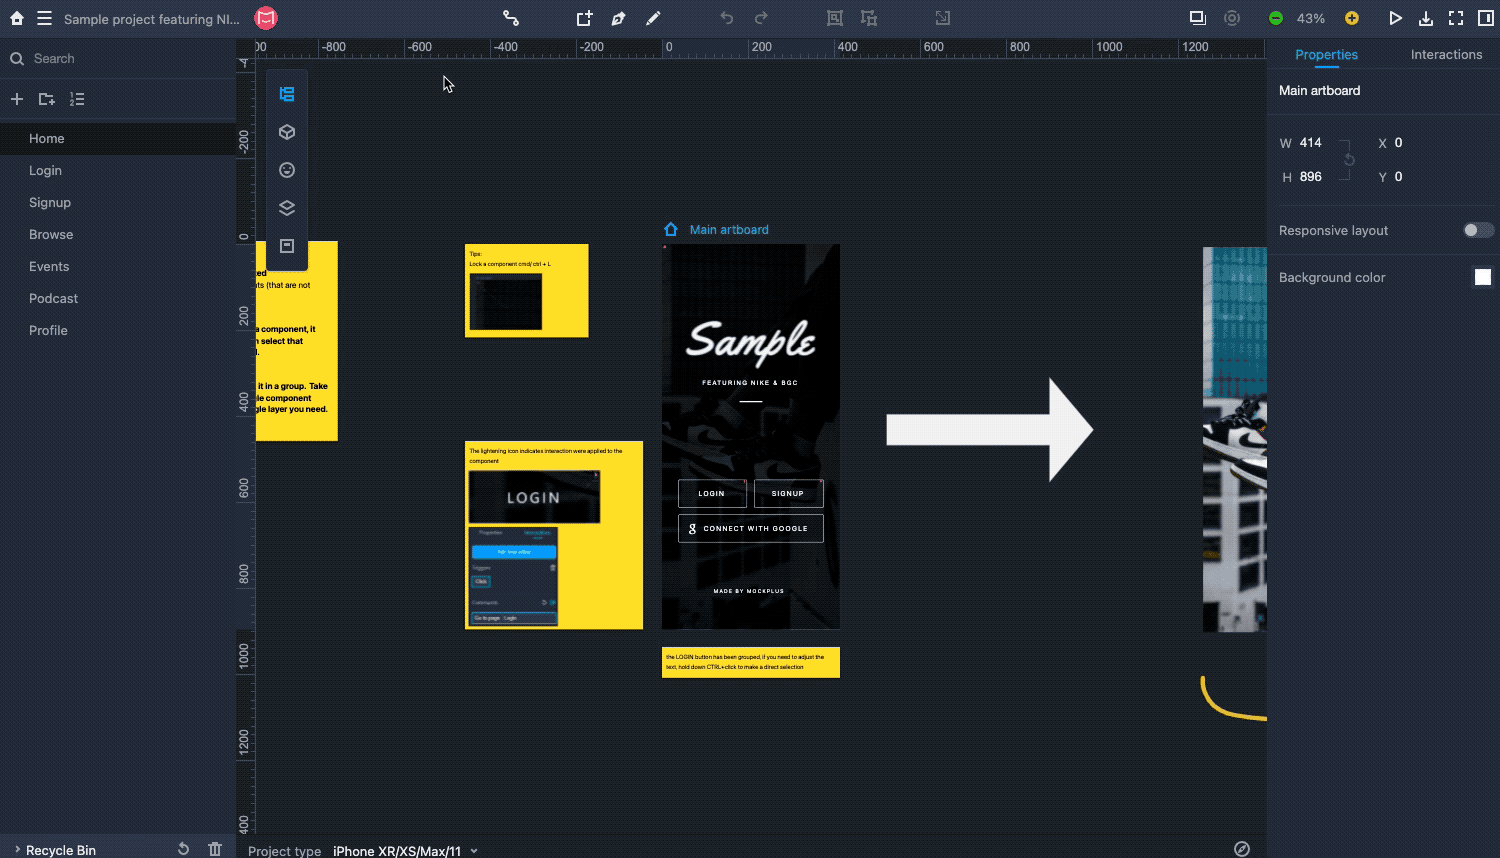Switch to the Interactions tab
The height and width of the screenshot is (858, 1500).
[x=1446, y=55]
